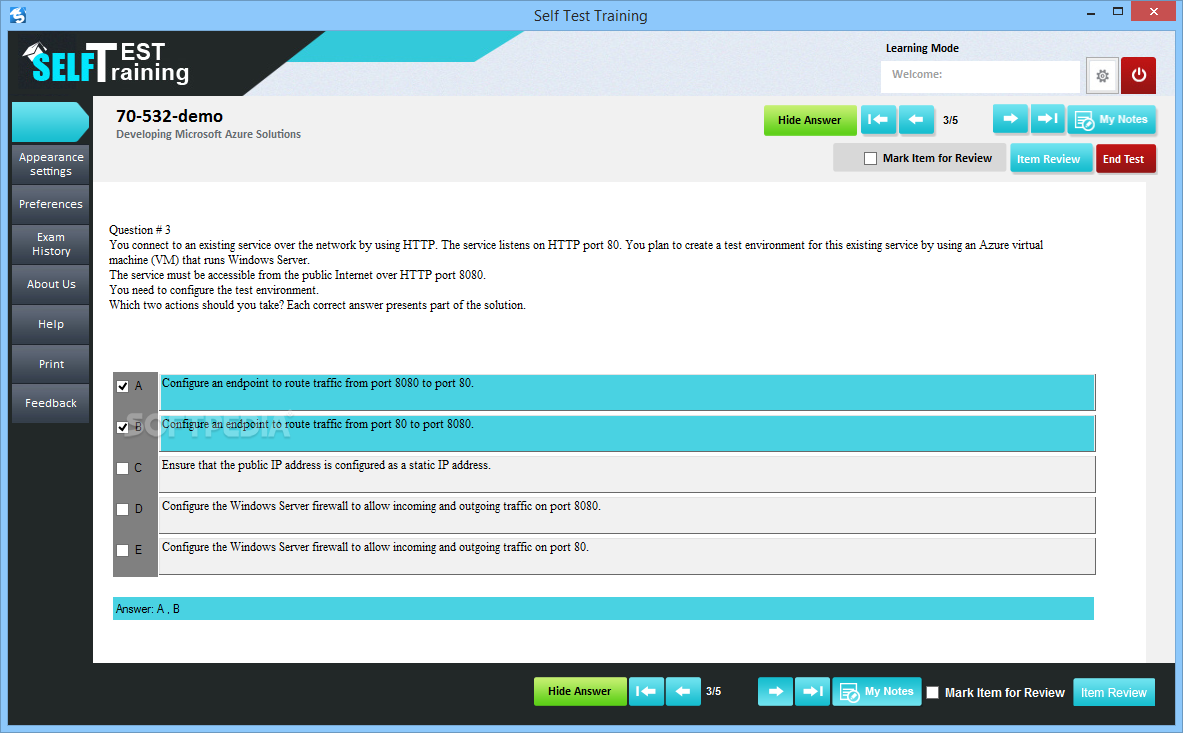Click the settings gear icon near Welcome field
The height and width of the screenshot is (733, 1183).
pos(1102,75)
